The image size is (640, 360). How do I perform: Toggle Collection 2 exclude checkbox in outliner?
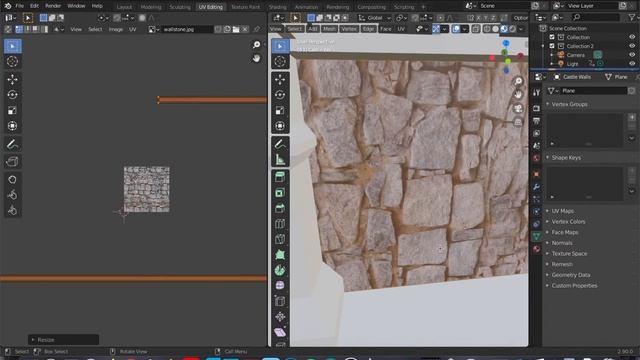pyautogui.click(x=552, y=46)
